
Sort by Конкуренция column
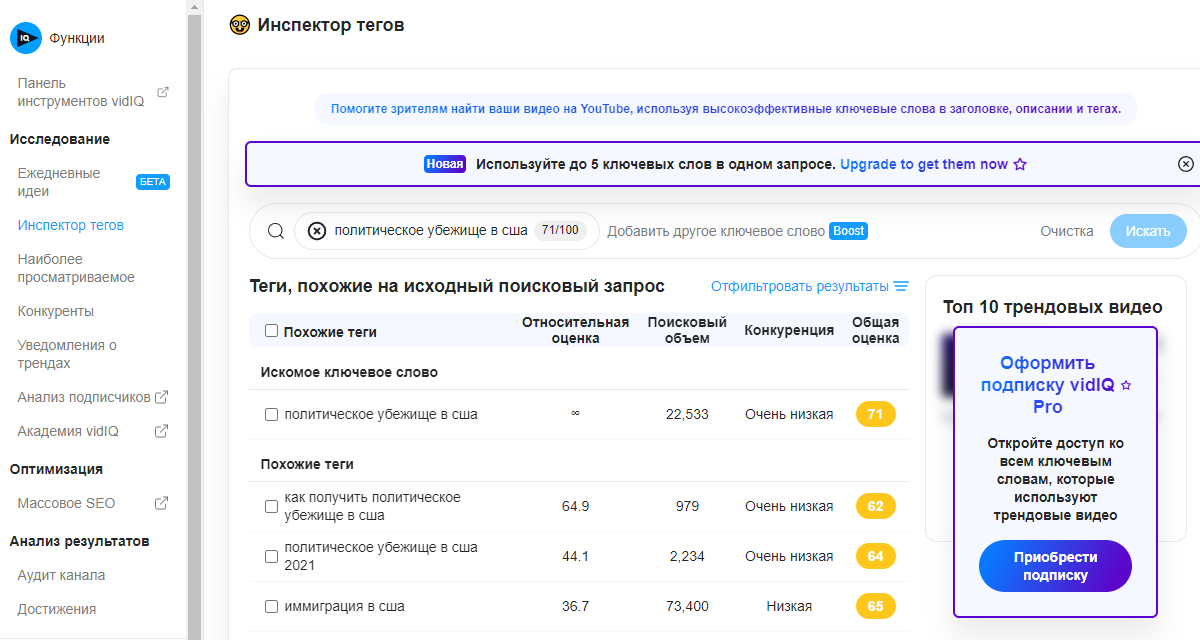(x=789, y=330)
